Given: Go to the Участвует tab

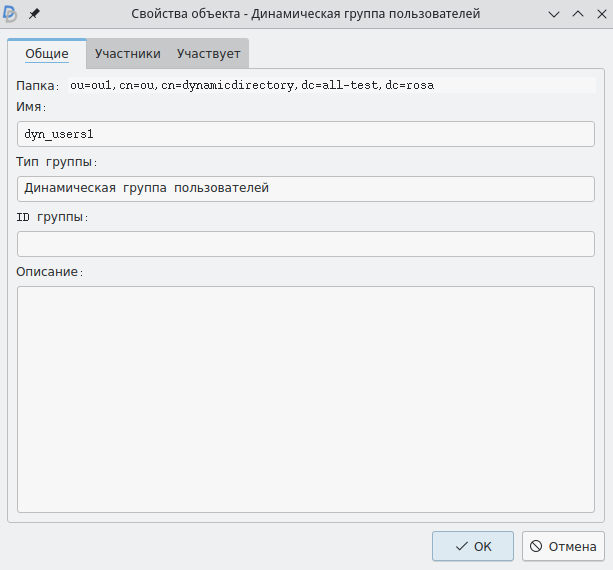Looking at the screenshot, I should pos(208,53).
